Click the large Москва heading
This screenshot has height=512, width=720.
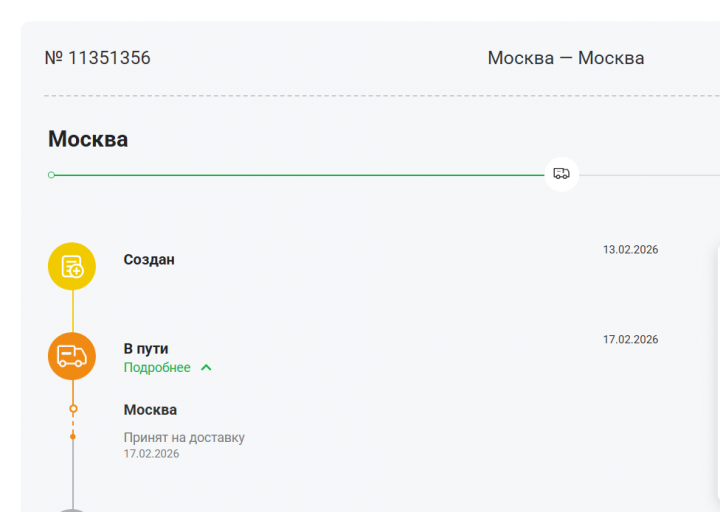point(88,139)
